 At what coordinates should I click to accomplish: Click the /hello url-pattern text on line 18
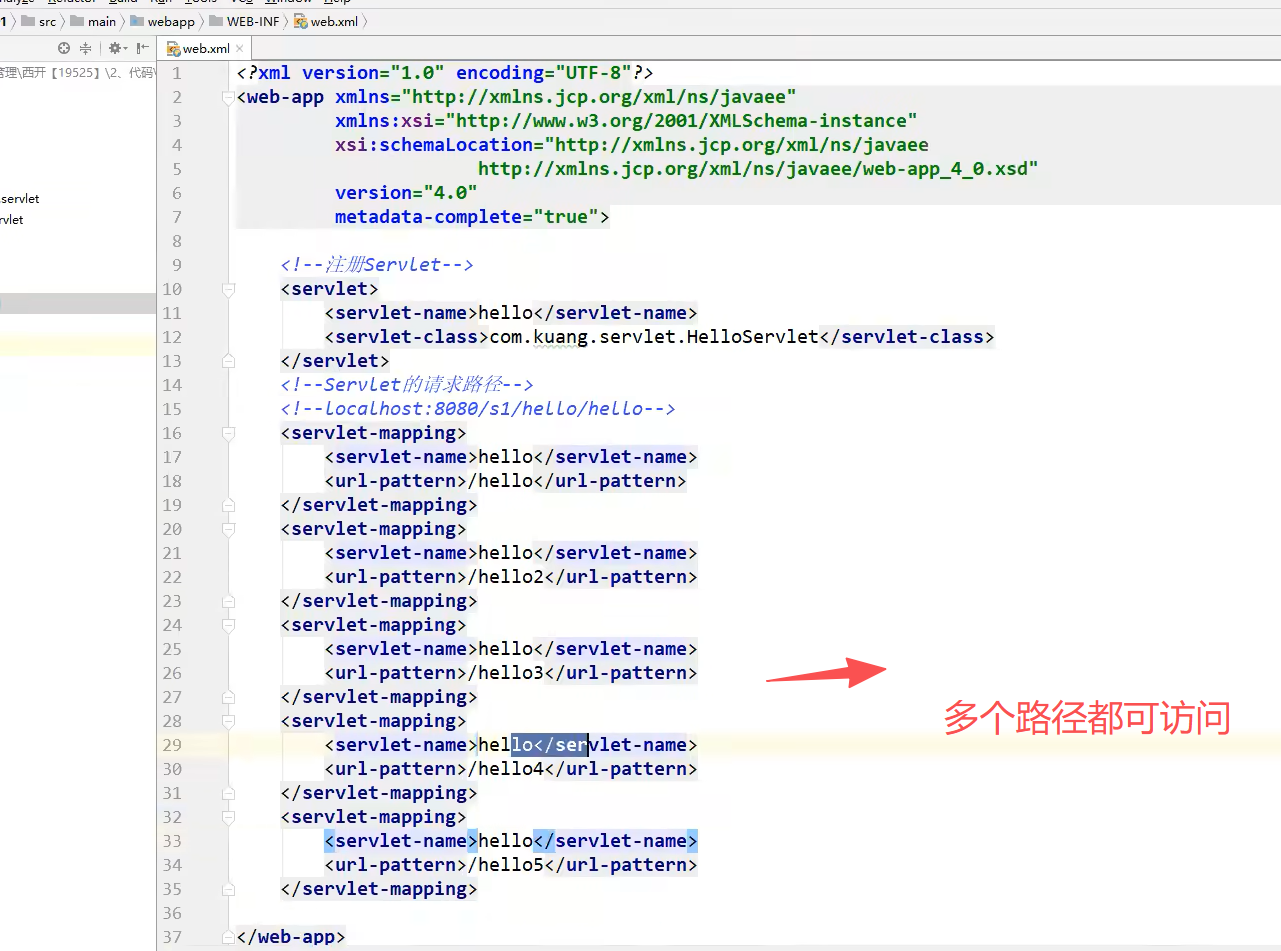coord(500,481)
